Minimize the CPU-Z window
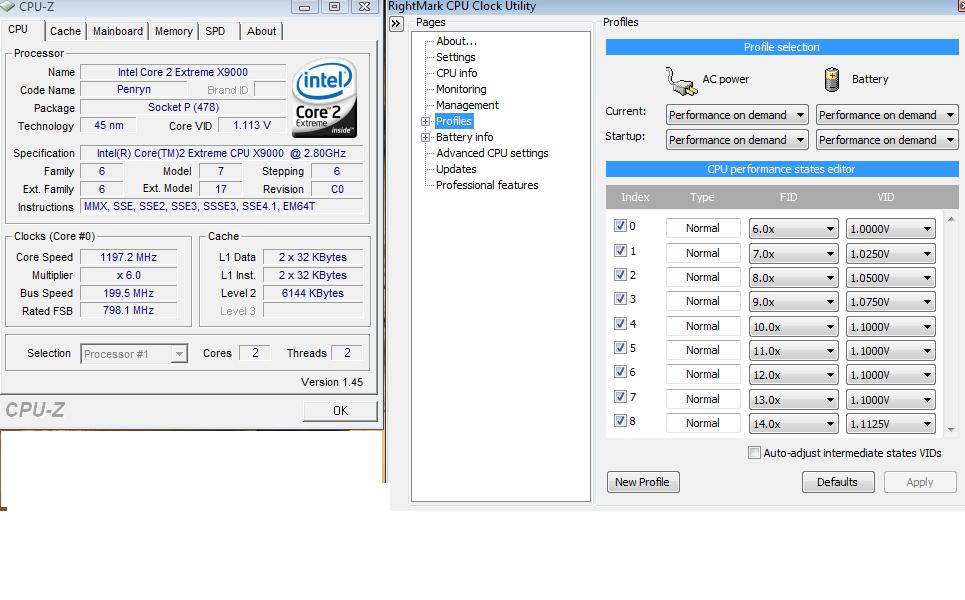 coord(304,6)
